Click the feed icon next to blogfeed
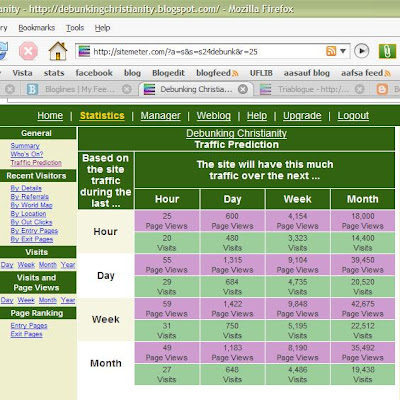 235,73
